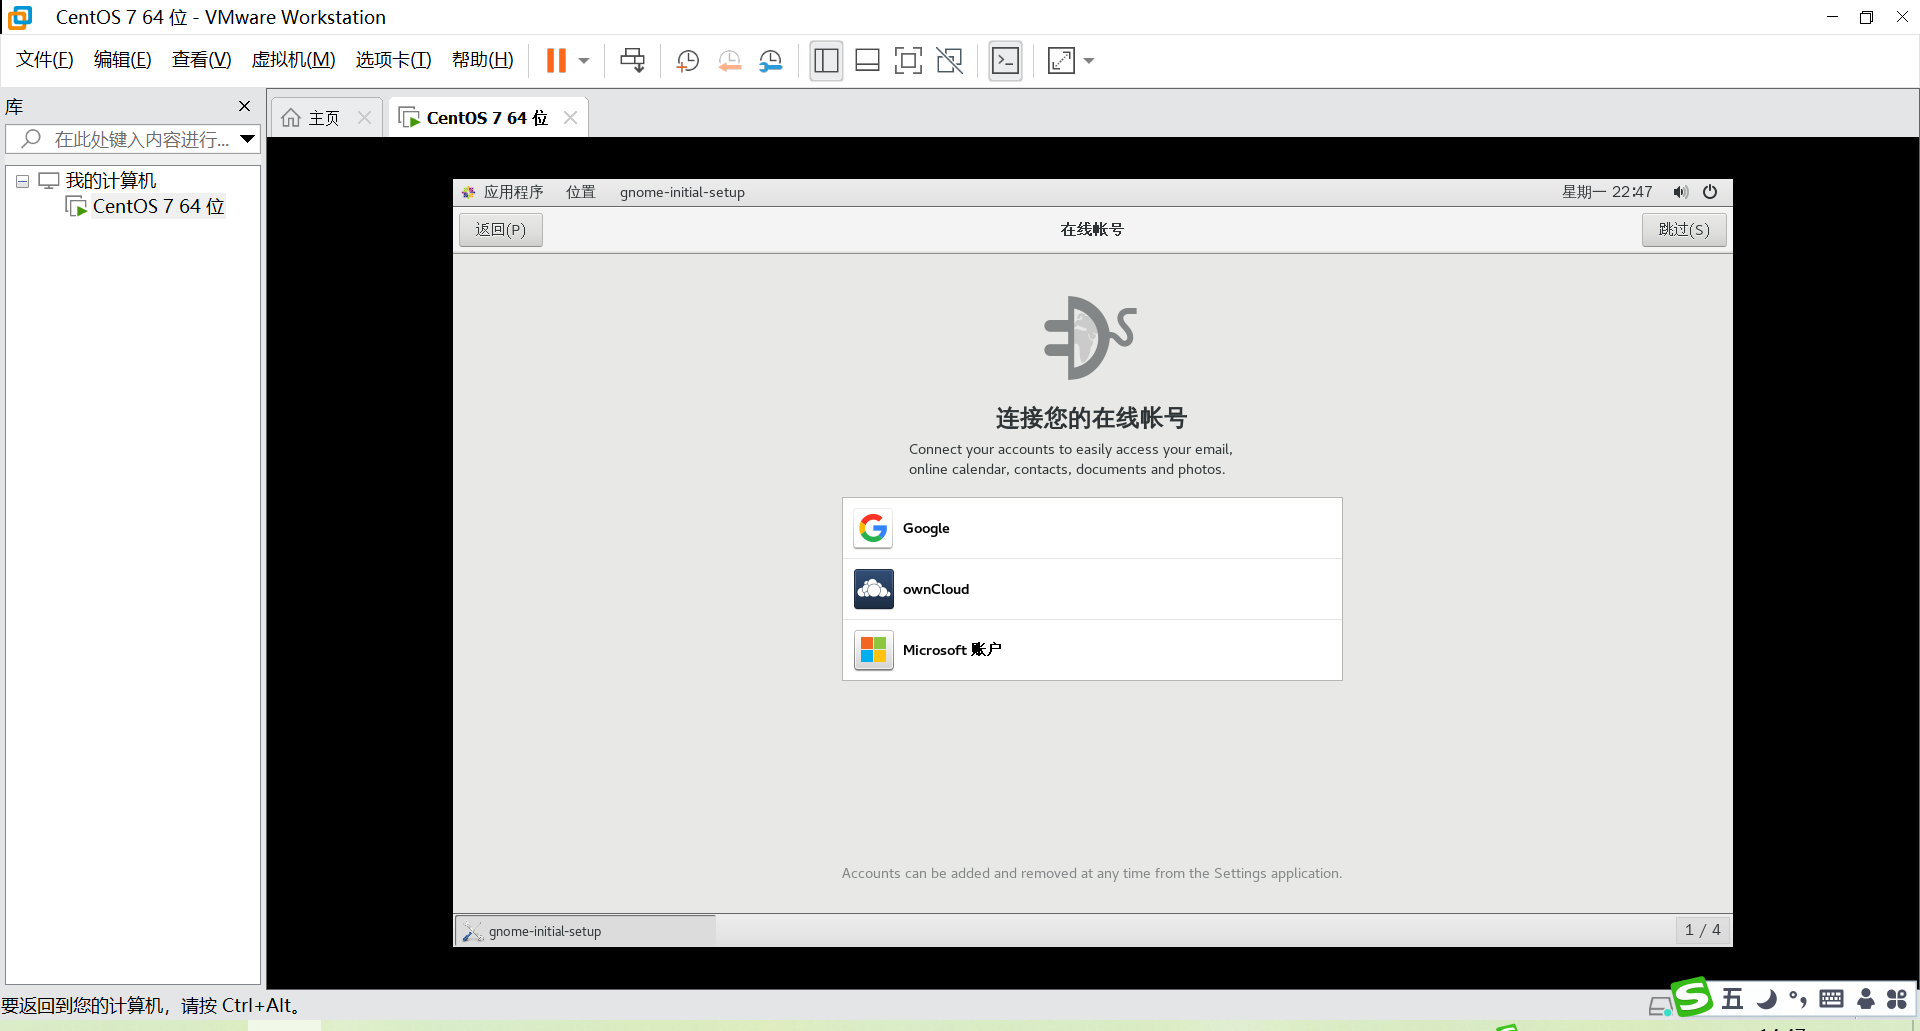
Task: Revert to the previous snapshot
Action: click(730, 61)
